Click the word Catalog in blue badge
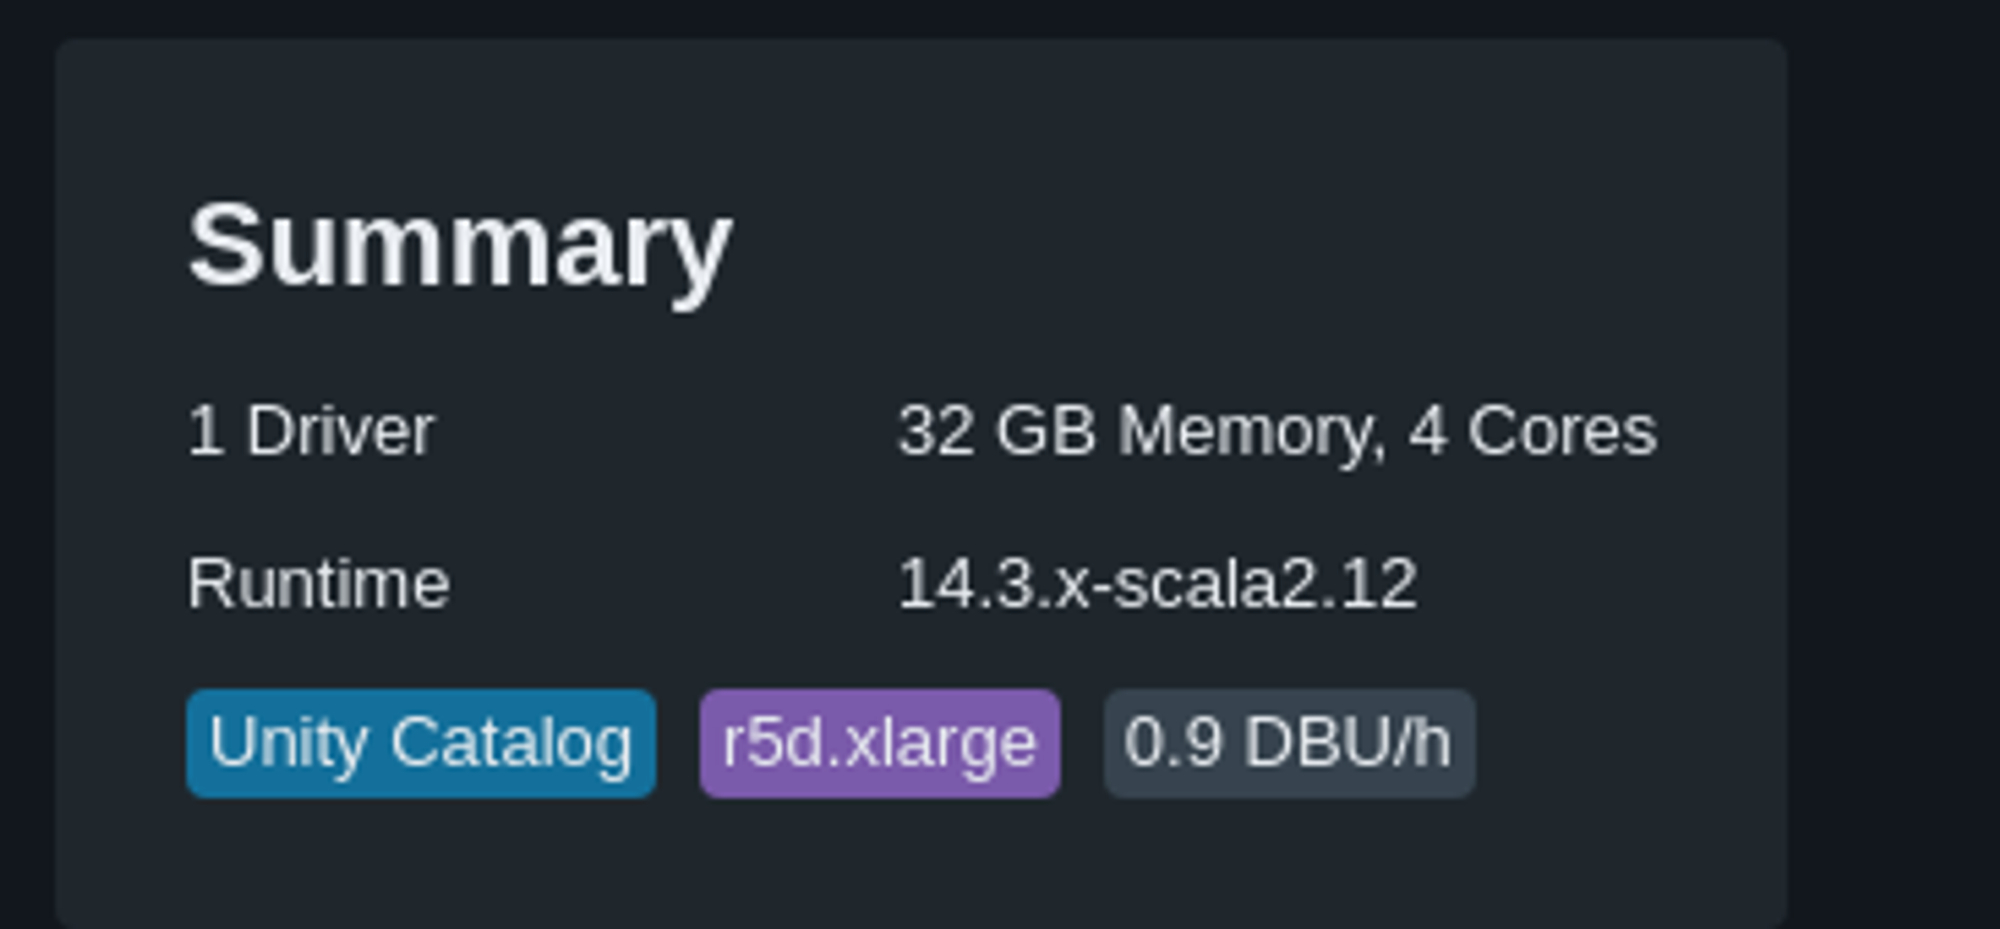This screenshot has width=2000, height=929. pos(512,743)
